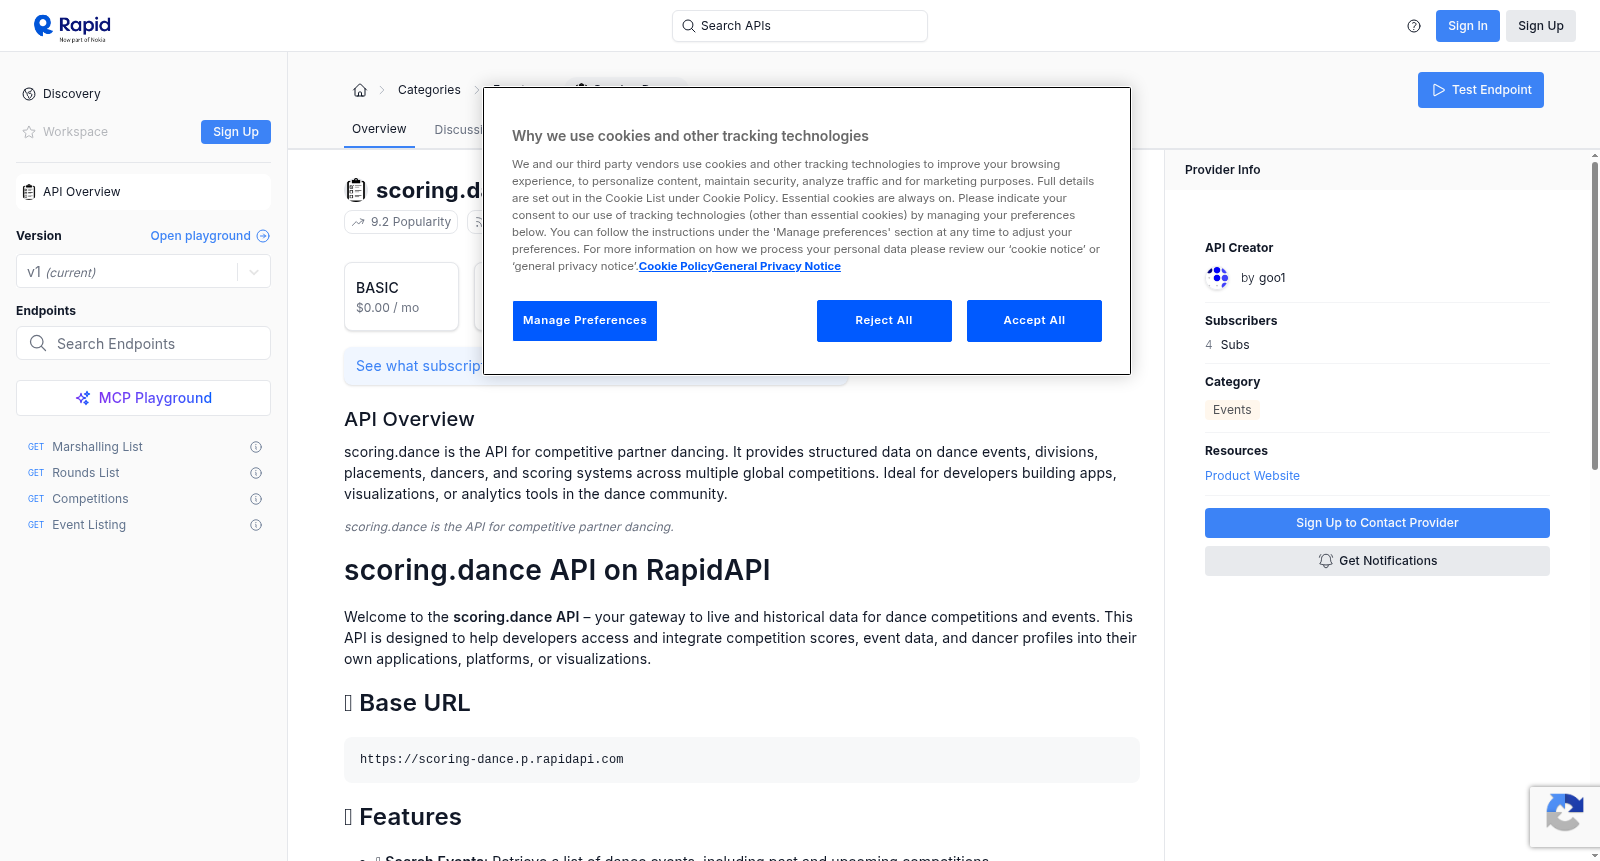
Task: Click Sign Up next to Workspace
Action: point(236,132)
